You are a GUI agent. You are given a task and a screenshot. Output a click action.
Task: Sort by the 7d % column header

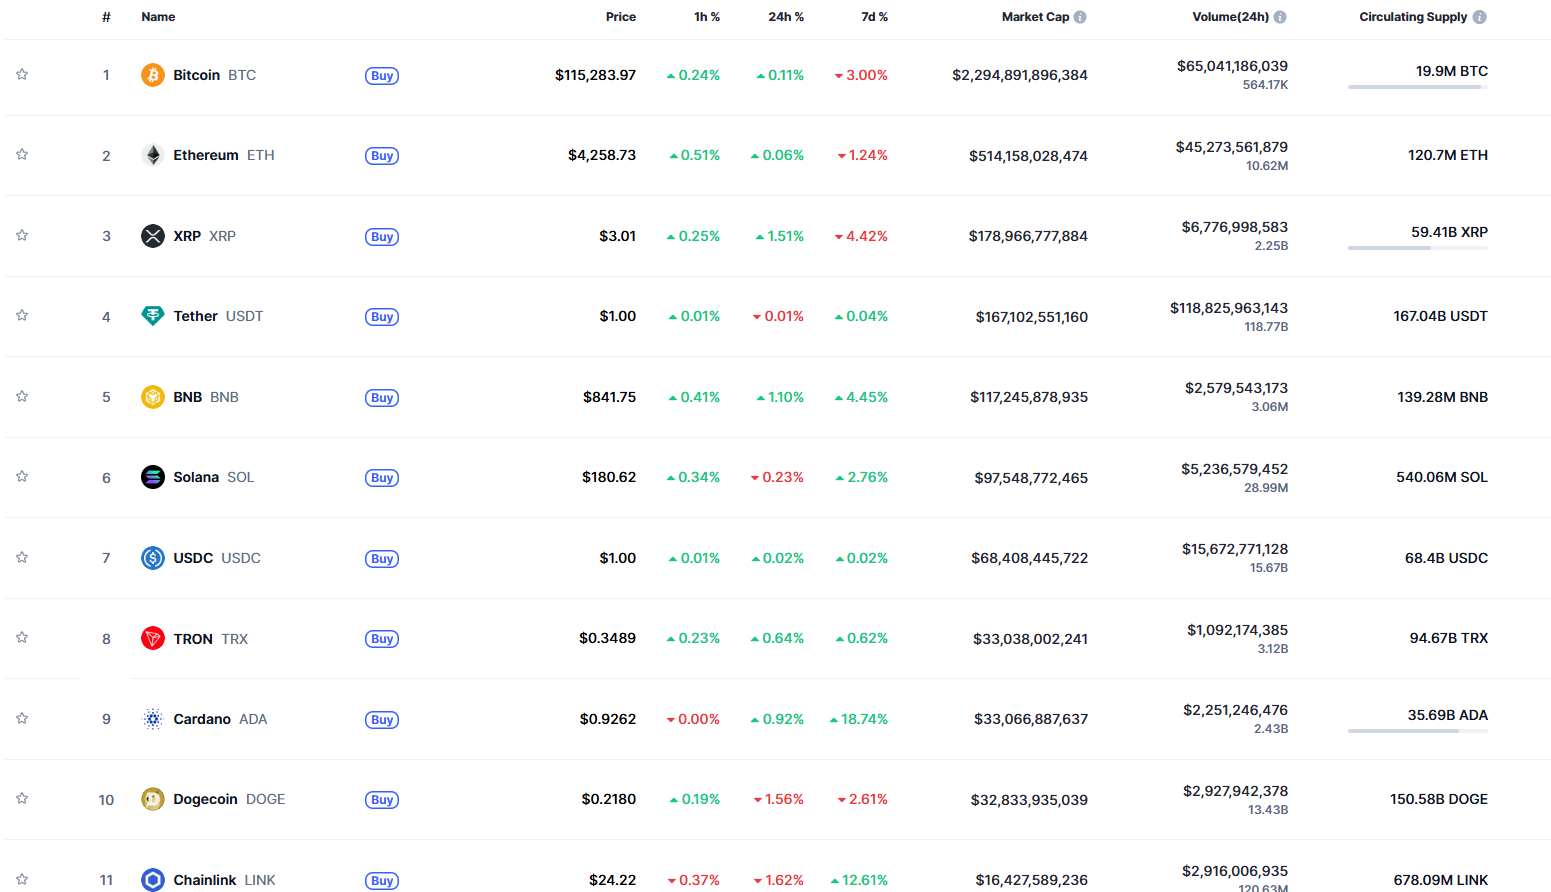coord(875,17)
